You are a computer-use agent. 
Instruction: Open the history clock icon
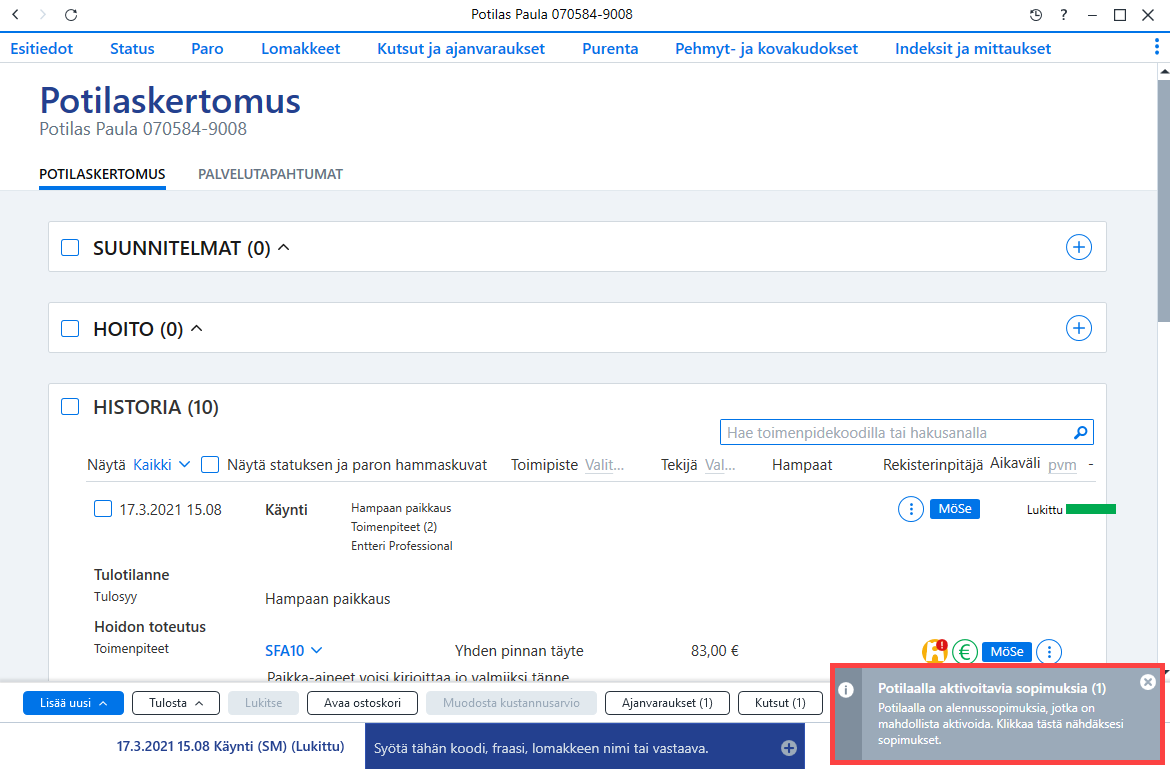[1035, 15]
